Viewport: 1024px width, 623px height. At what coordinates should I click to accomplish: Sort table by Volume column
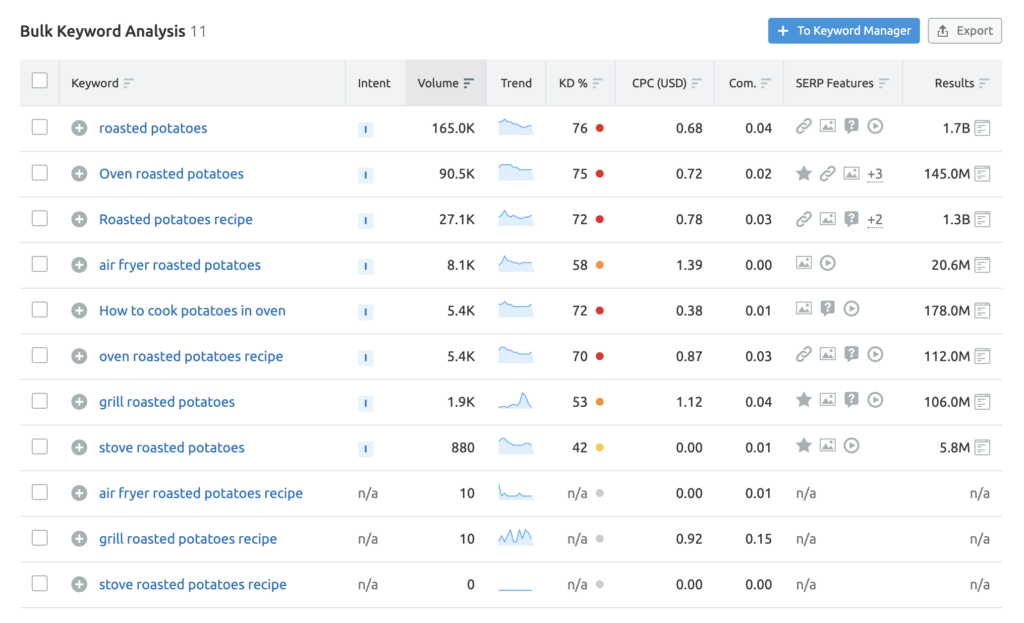[x=445, y=83]
